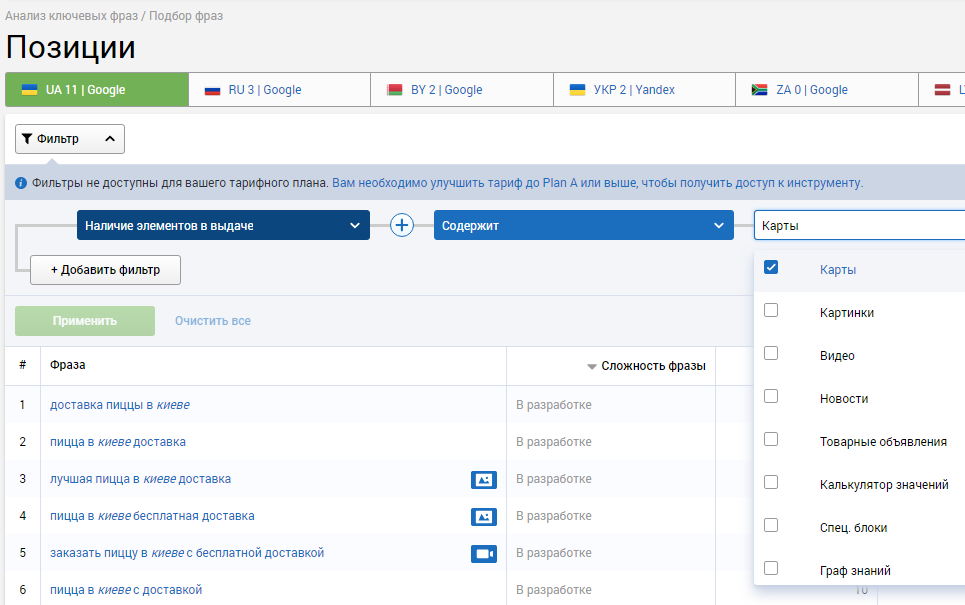Enable the Видео checkbox option
Screen dimensions: 965x605
(x=771, y=354)
